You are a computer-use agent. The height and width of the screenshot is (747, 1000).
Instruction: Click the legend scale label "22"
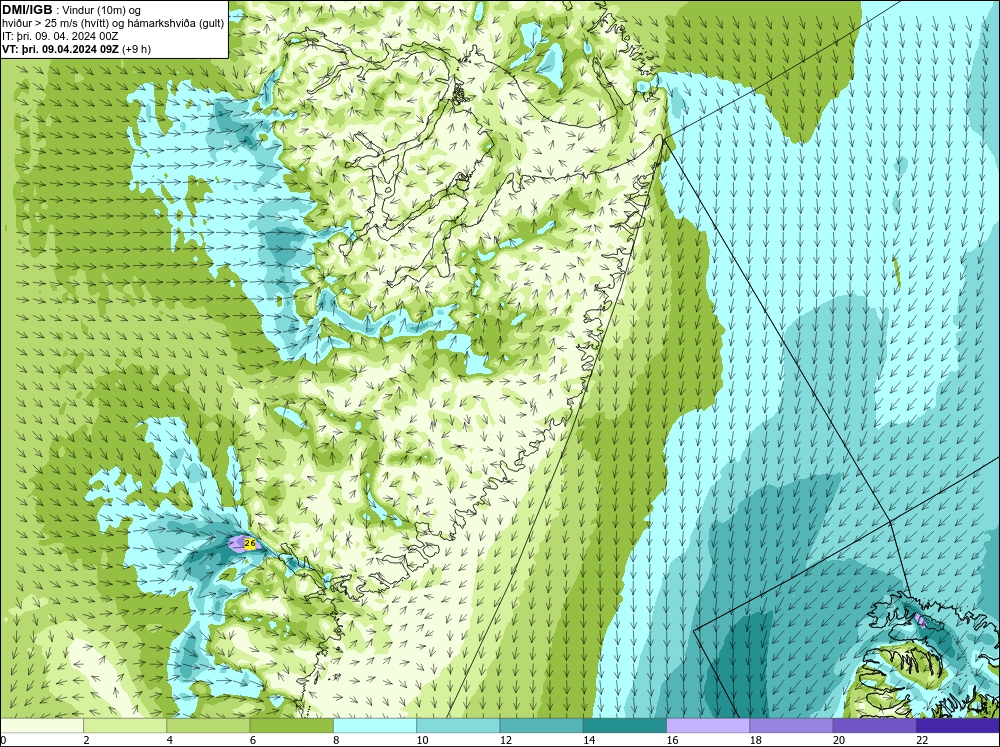pyautogui.click(x=922, y=740)
